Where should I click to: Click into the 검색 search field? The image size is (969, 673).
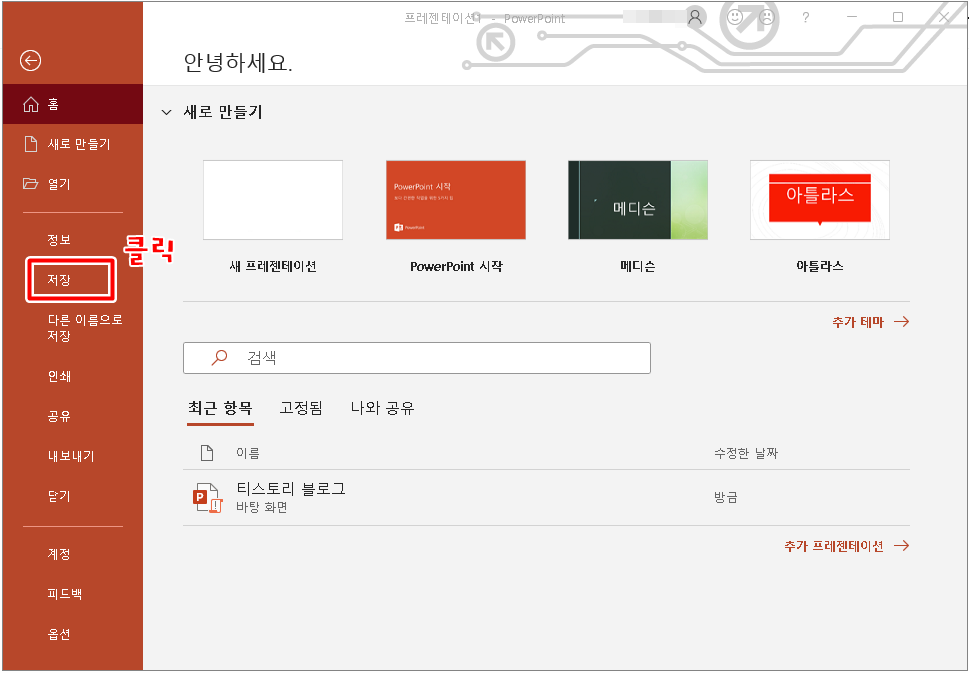pos(417,358)
